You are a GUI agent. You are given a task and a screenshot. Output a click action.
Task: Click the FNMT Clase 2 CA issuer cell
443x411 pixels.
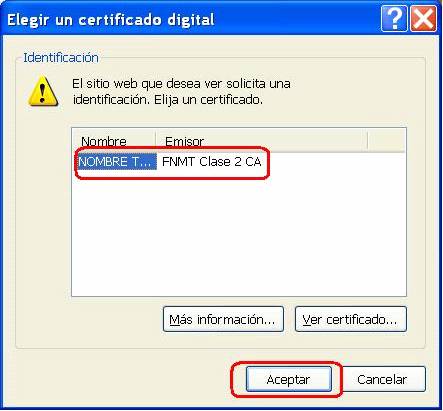[212, 162]
